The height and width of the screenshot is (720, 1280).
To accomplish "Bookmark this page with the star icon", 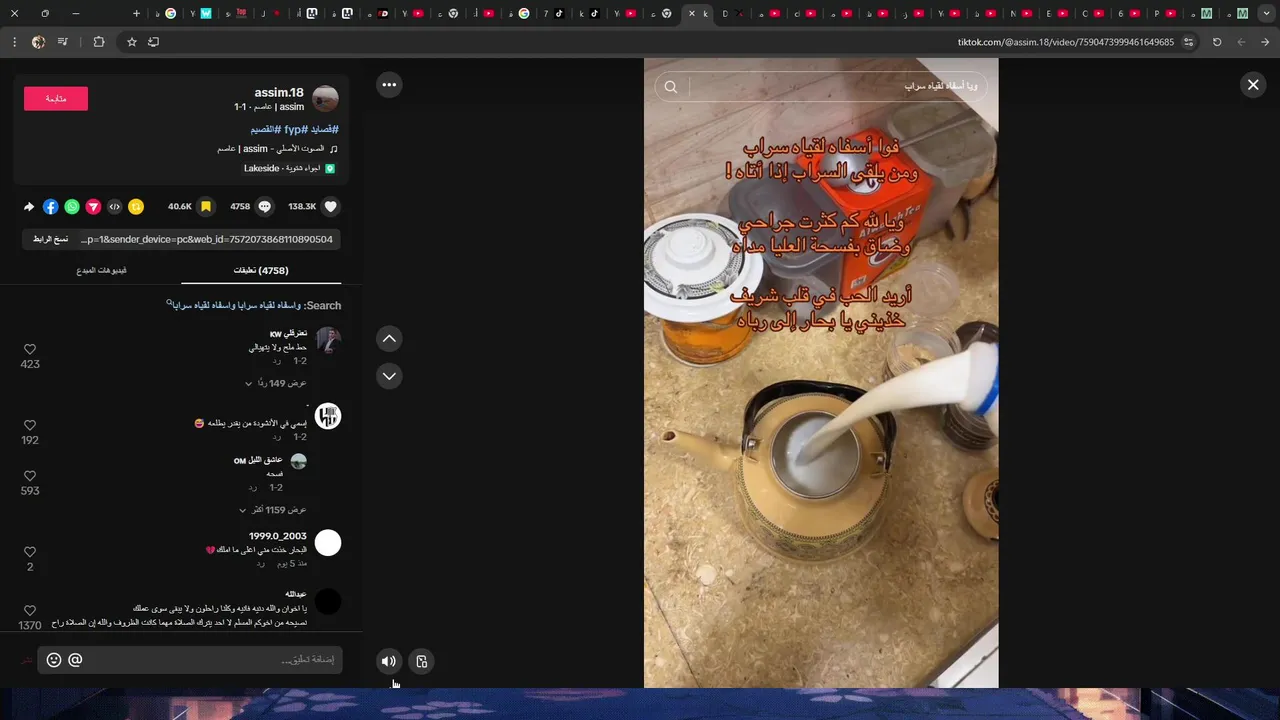I will [x=131, y=42].
